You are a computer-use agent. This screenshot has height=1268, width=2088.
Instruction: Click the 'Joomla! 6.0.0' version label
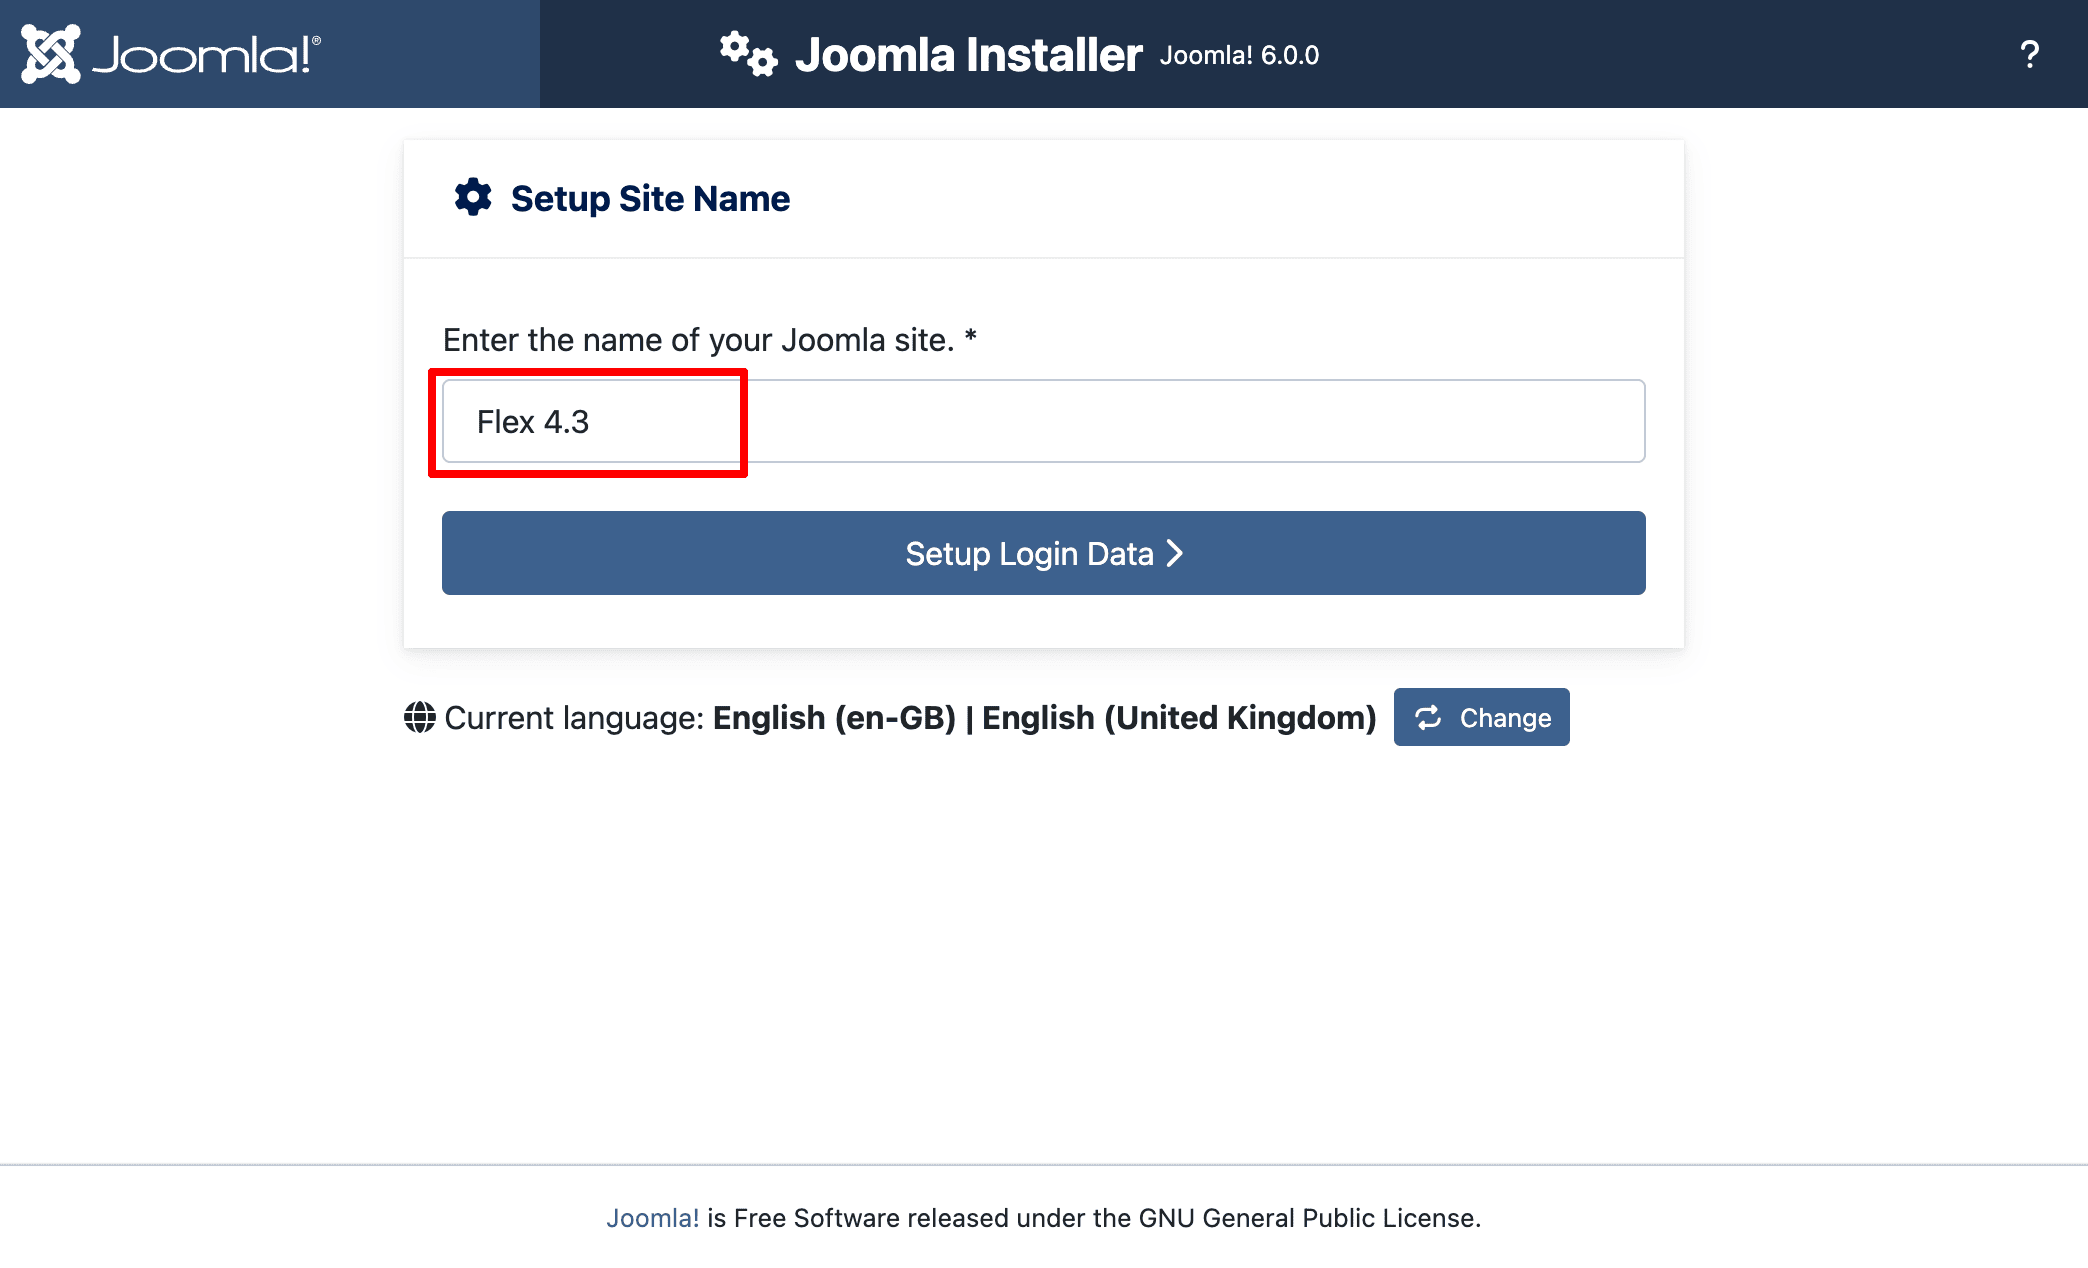pyautogui.click(x=1239, y=56)
